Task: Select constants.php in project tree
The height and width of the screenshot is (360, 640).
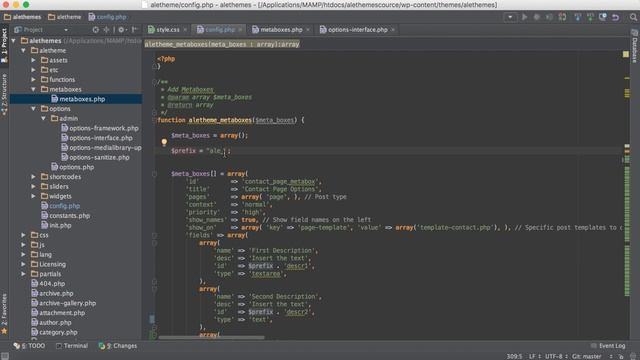Action: click(x=69, y=216)
